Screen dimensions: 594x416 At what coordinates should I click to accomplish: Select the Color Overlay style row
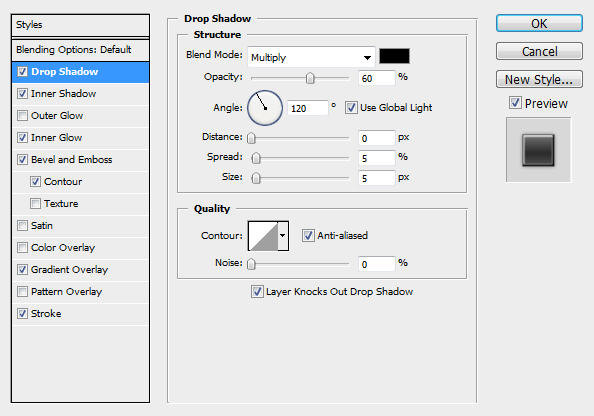80,247
